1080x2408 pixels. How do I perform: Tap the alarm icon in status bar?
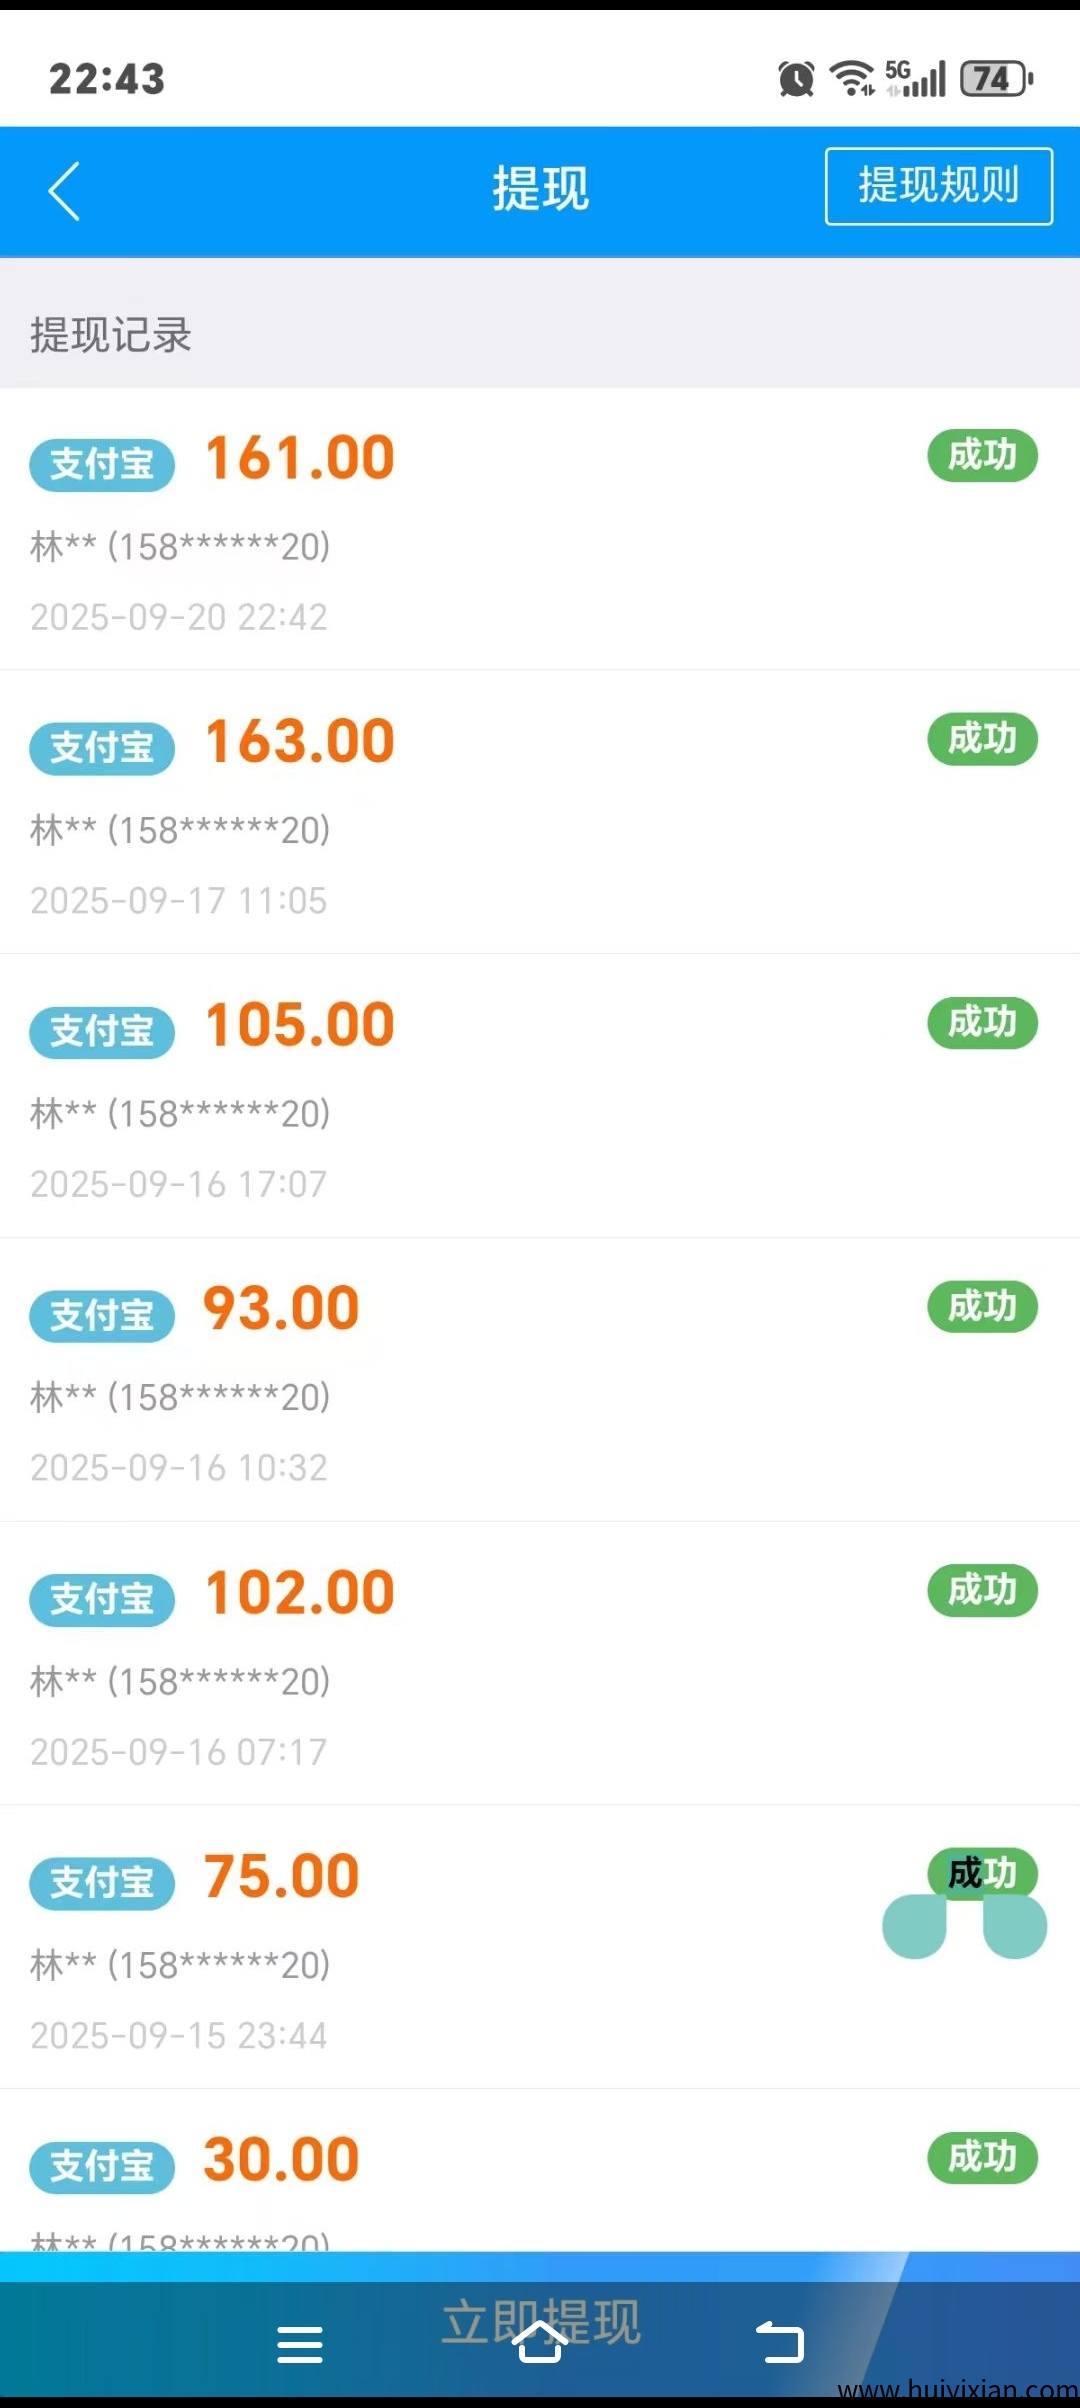point(796,79)
